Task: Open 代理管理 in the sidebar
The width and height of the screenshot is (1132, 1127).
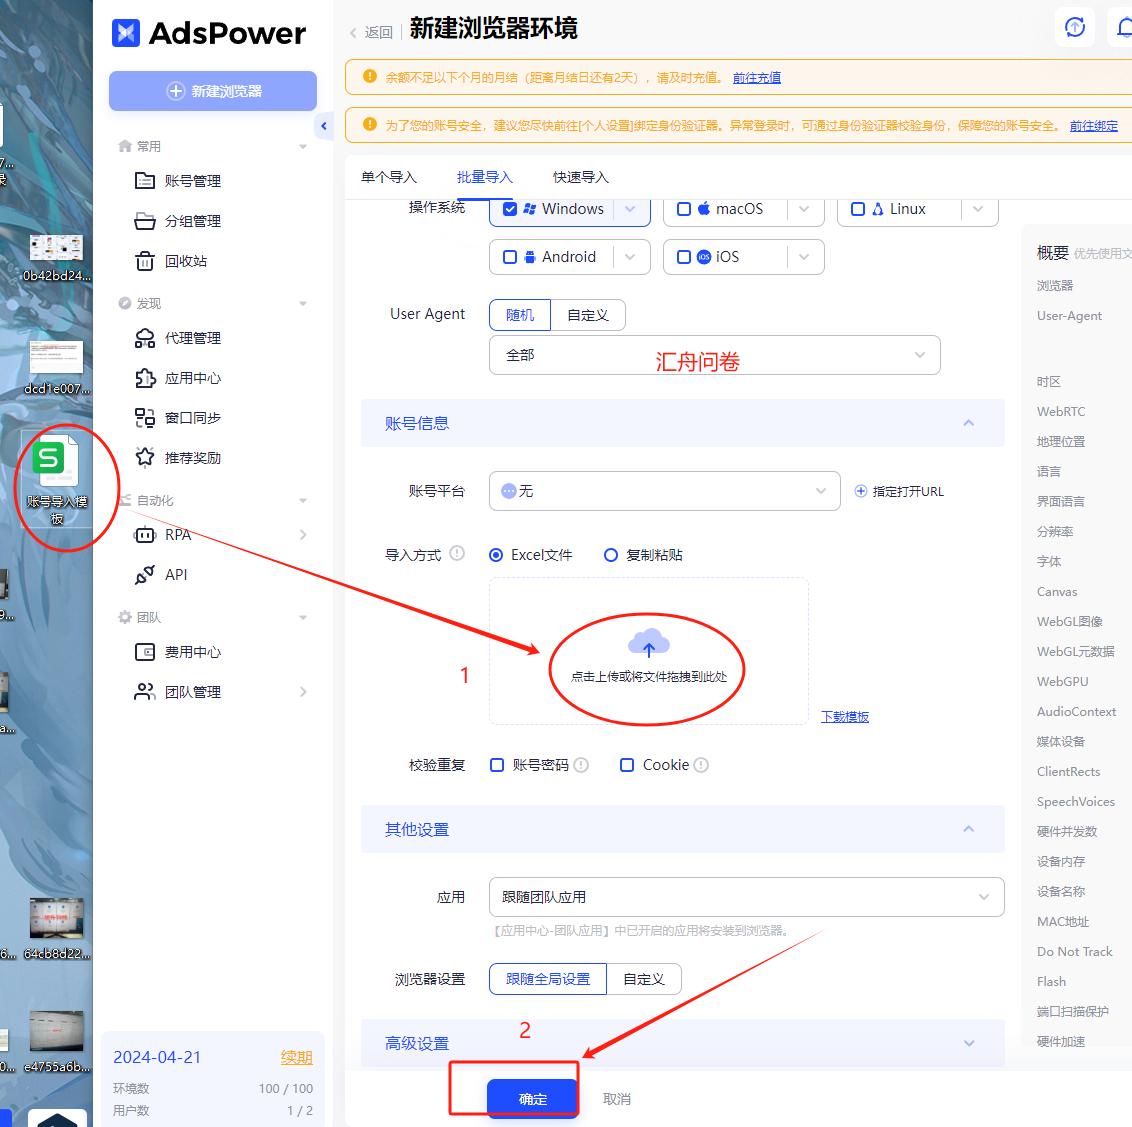Action: 178,338
